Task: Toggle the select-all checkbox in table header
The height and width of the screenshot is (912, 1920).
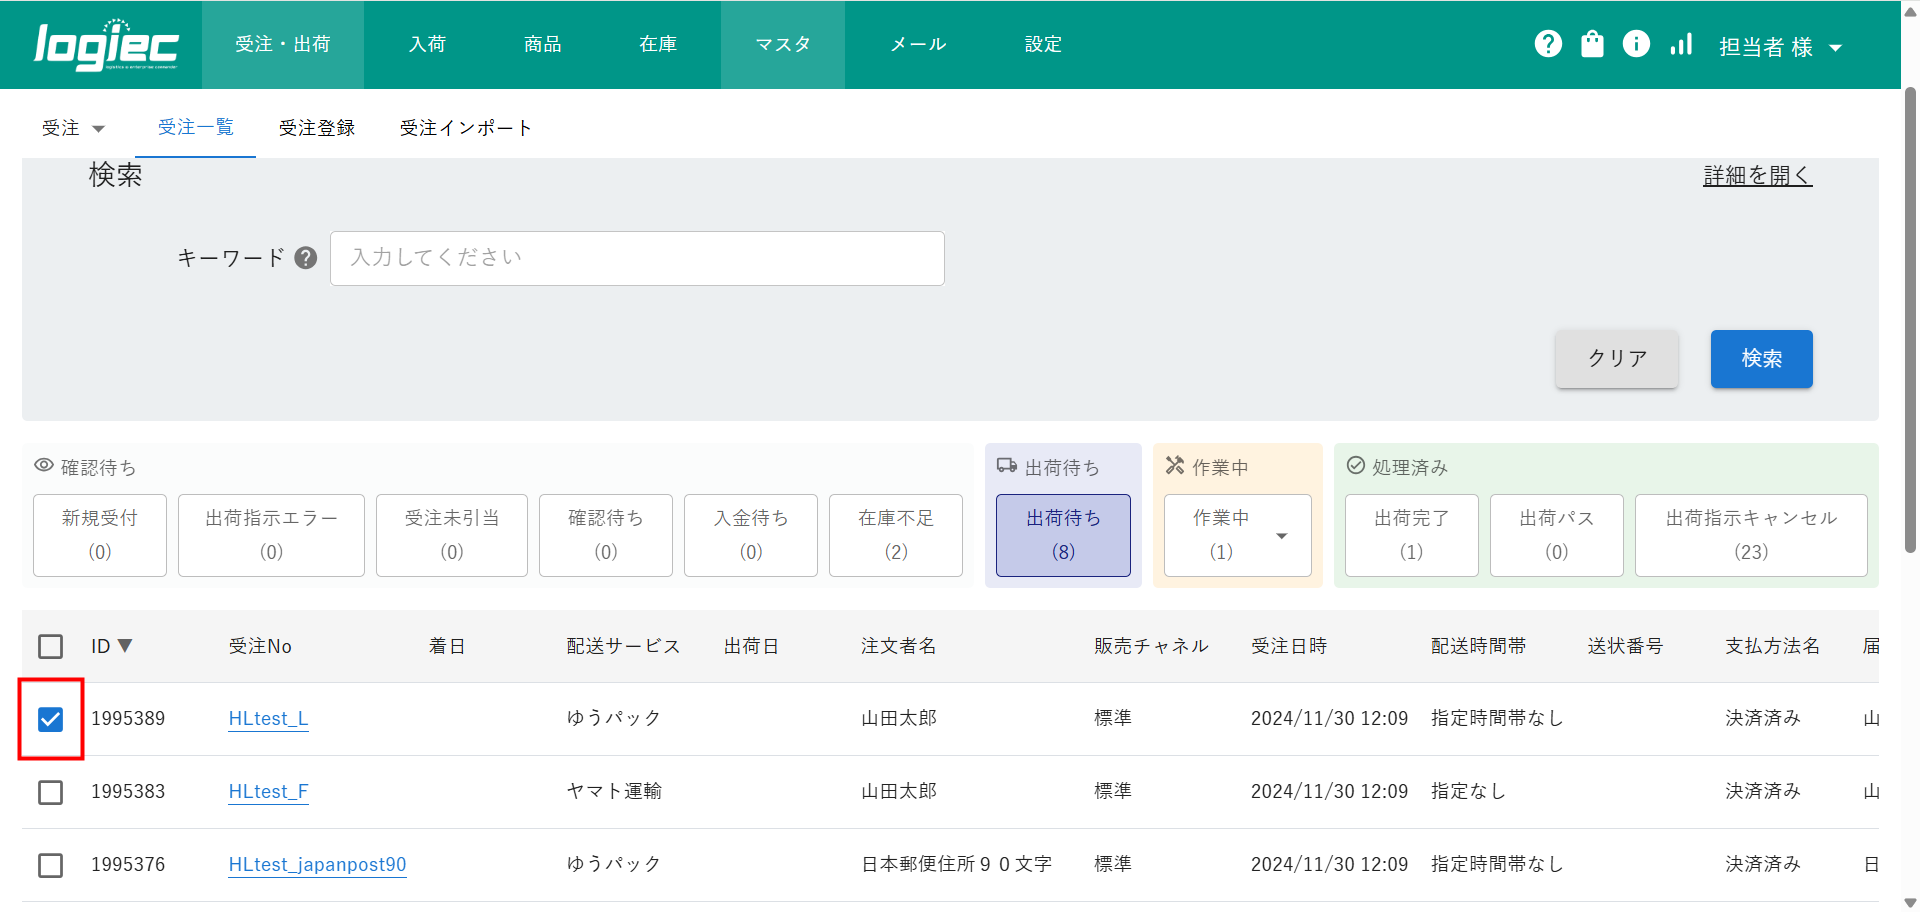Action: (x=50, y=646)
